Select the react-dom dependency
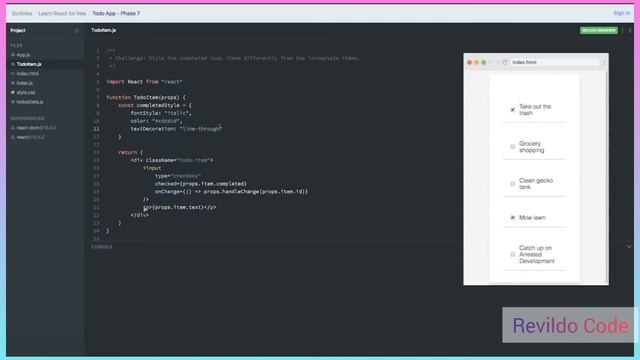 click(x=36, y=128)
